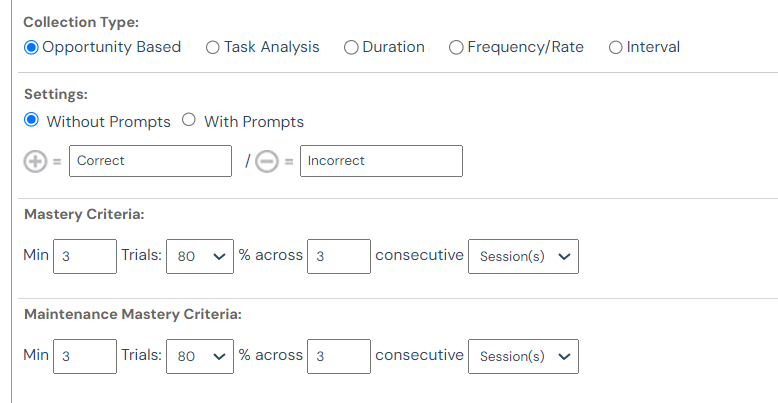Click the Opportunity Based label text
This screenshot has height=403, width=778.
click(x=112, y=47)
